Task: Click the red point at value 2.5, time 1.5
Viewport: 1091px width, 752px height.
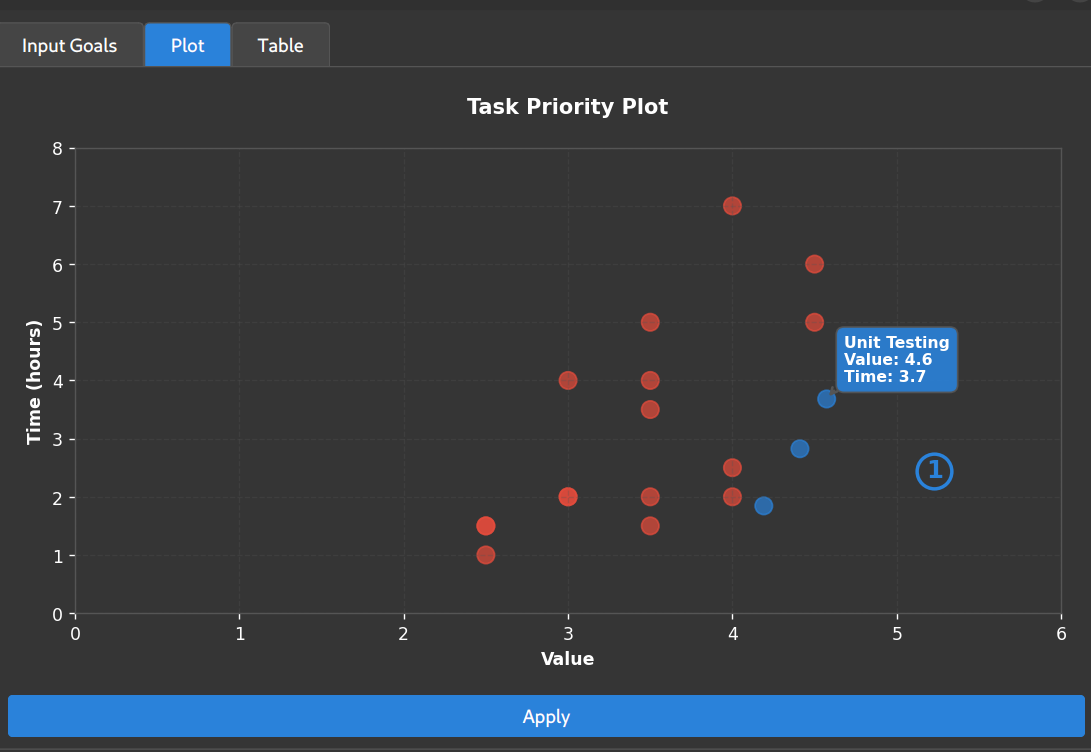Action: pyautogui.click(x=485, y=525)
